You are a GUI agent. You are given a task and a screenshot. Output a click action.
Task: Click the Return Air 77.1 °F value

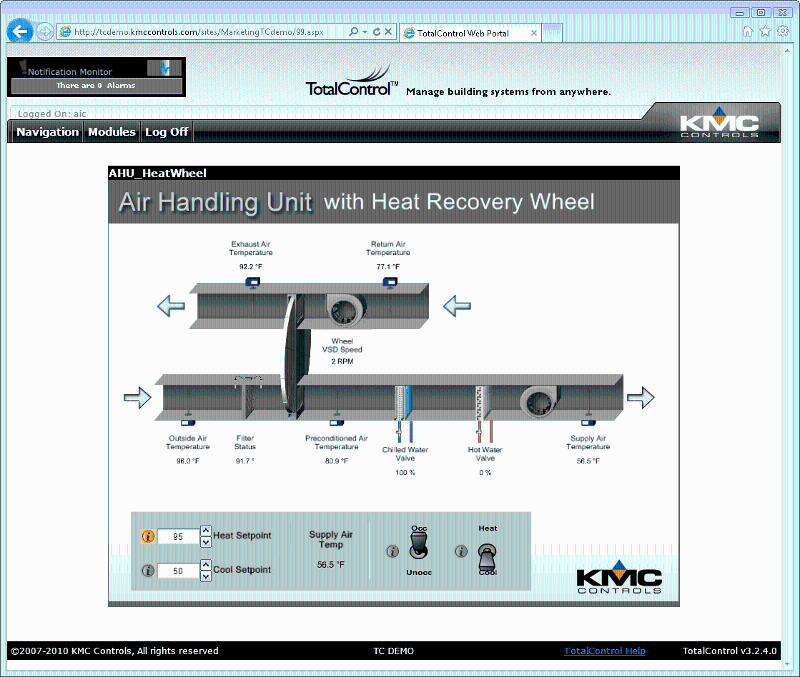(388, 267)
